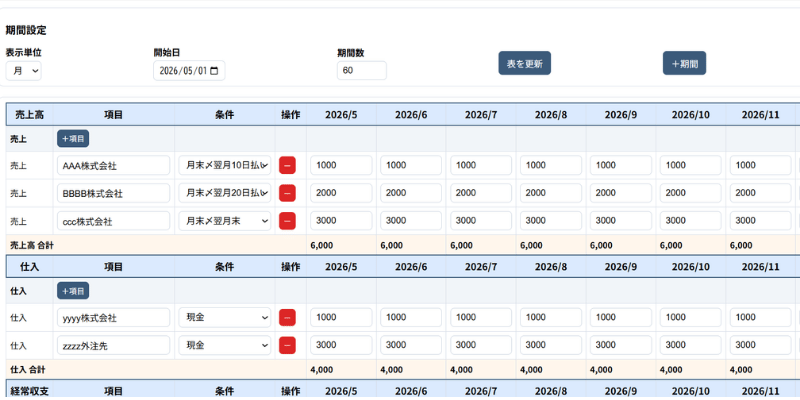Add a new item under 仕入

pos(73,291)
